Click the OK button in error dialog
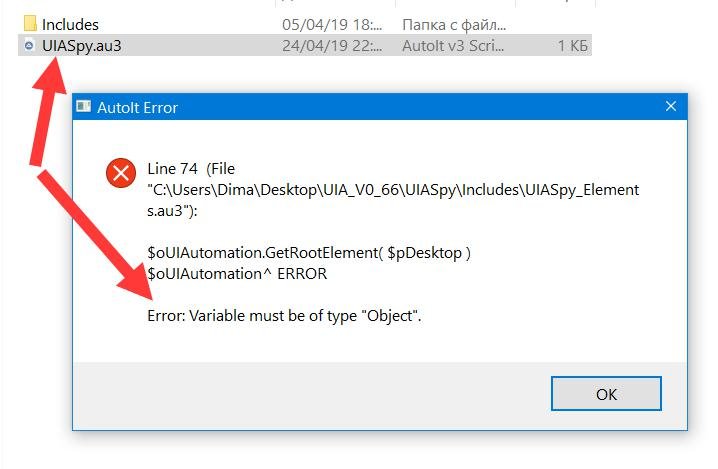 pos(606,394)
